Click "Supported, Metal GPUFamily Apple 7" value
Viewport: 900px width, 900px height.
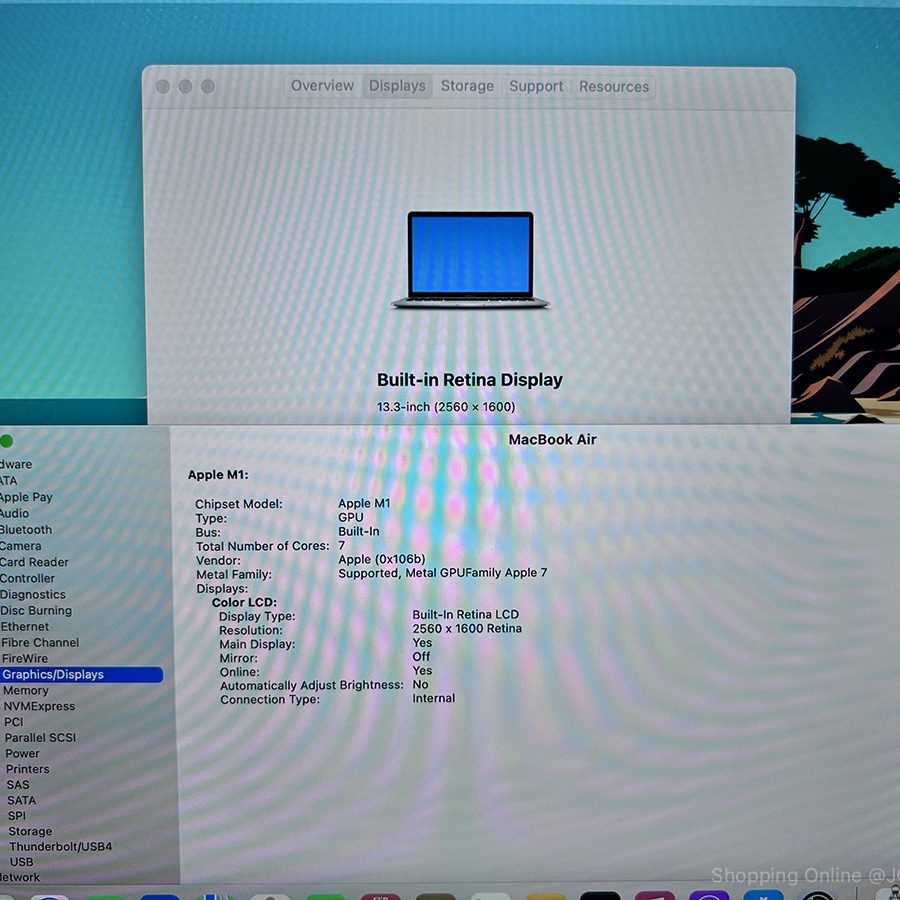point(443,573)
